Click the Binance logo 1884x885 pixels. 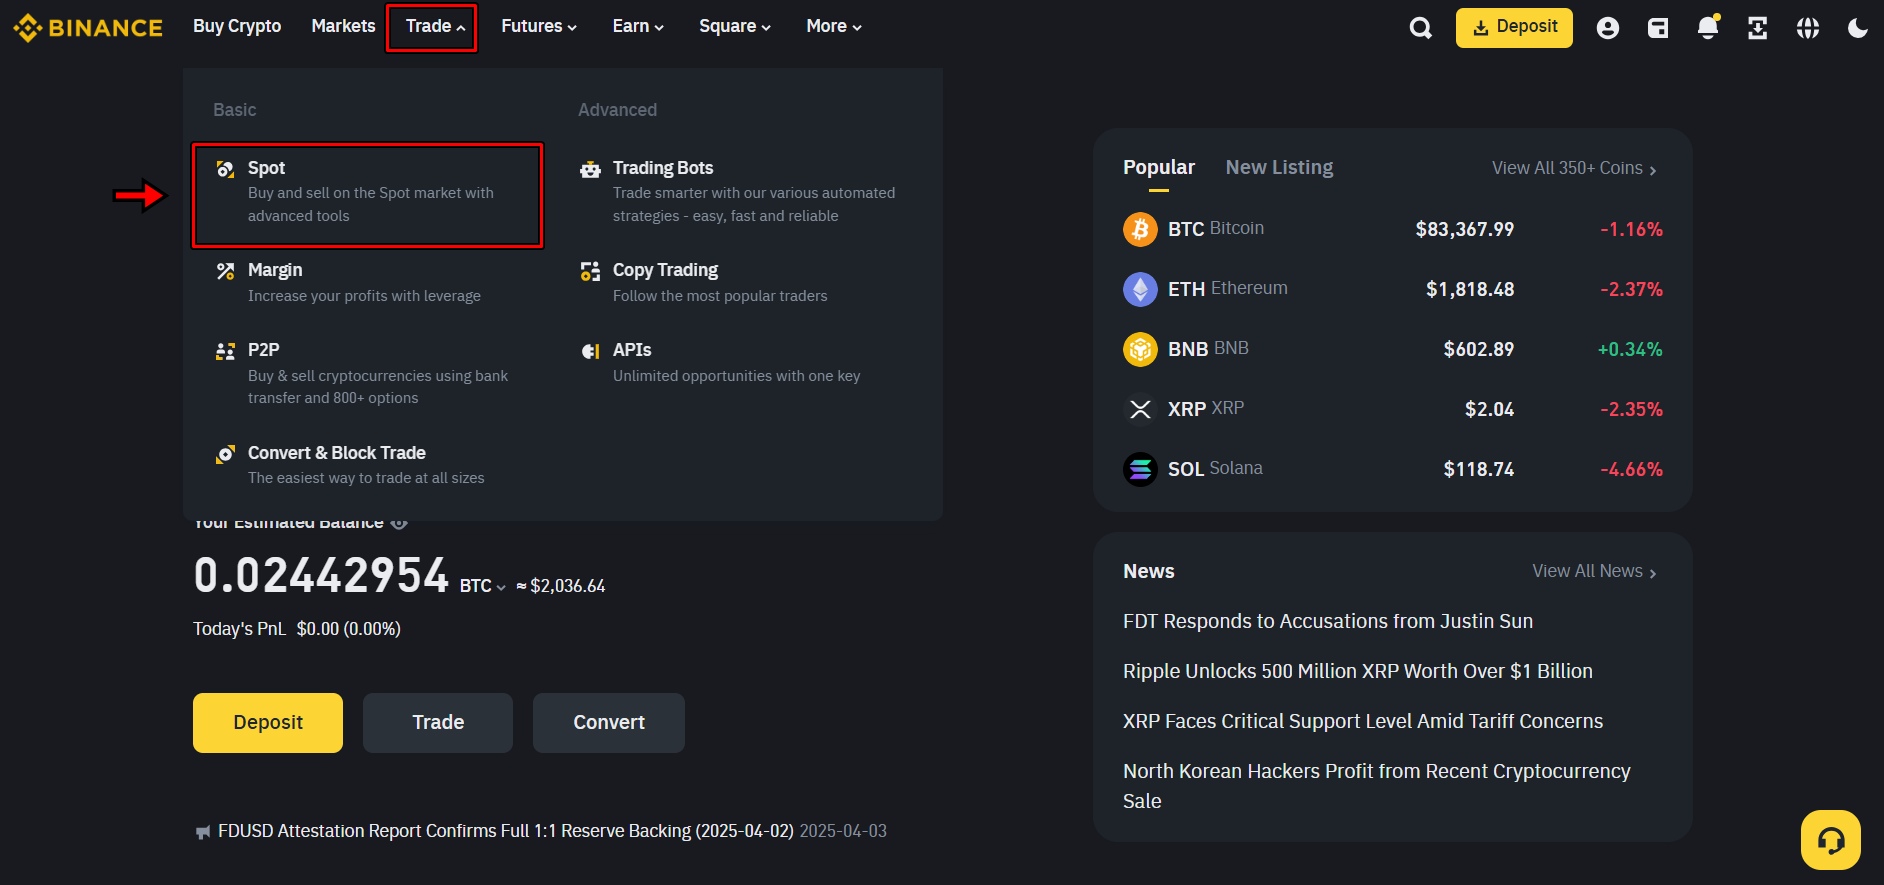click(x=87, y=27)
